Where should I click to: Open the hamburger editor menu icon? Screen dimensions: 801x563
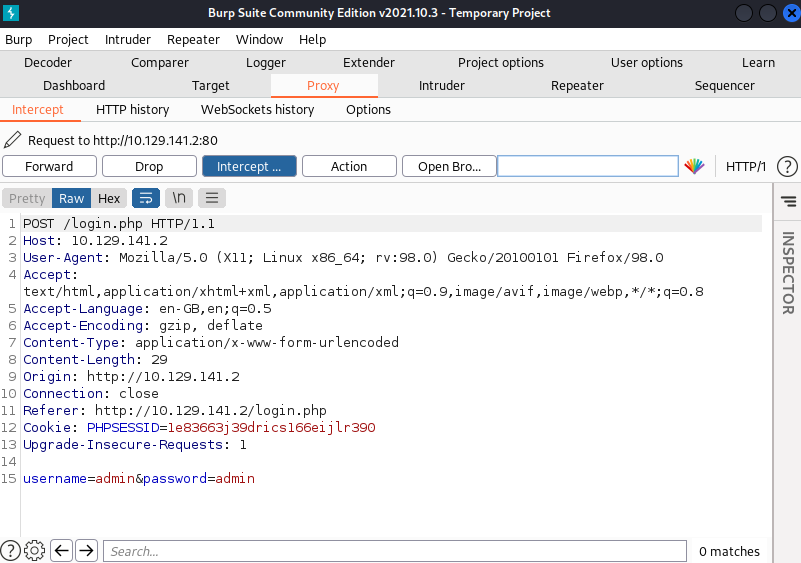pyautogui.click(x=212, y=198)
